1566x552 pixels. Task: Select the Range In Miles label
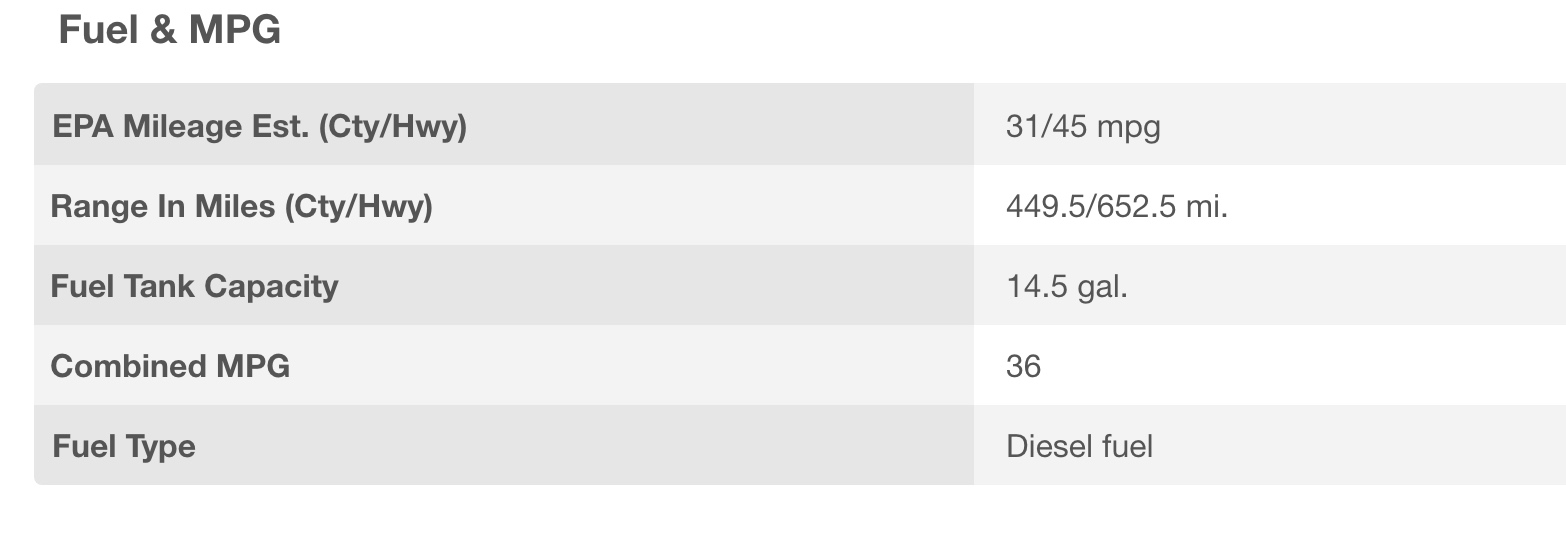pos(241,207)
